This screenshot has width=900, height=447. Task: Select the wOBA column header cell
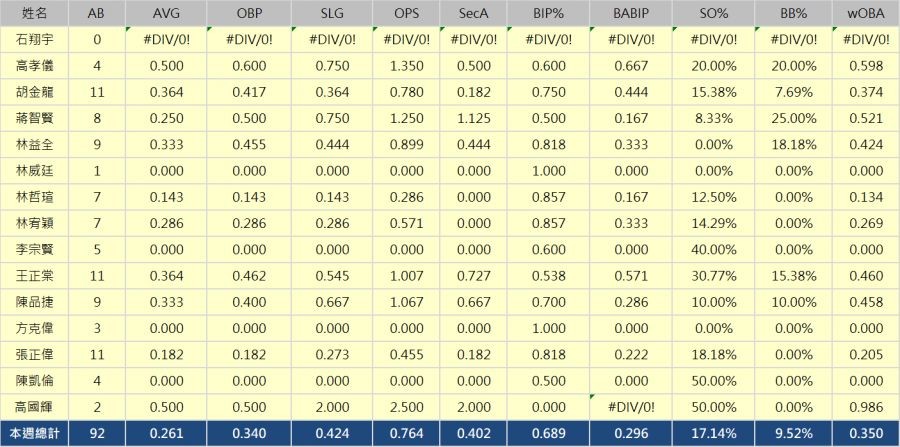coord(866,14)
